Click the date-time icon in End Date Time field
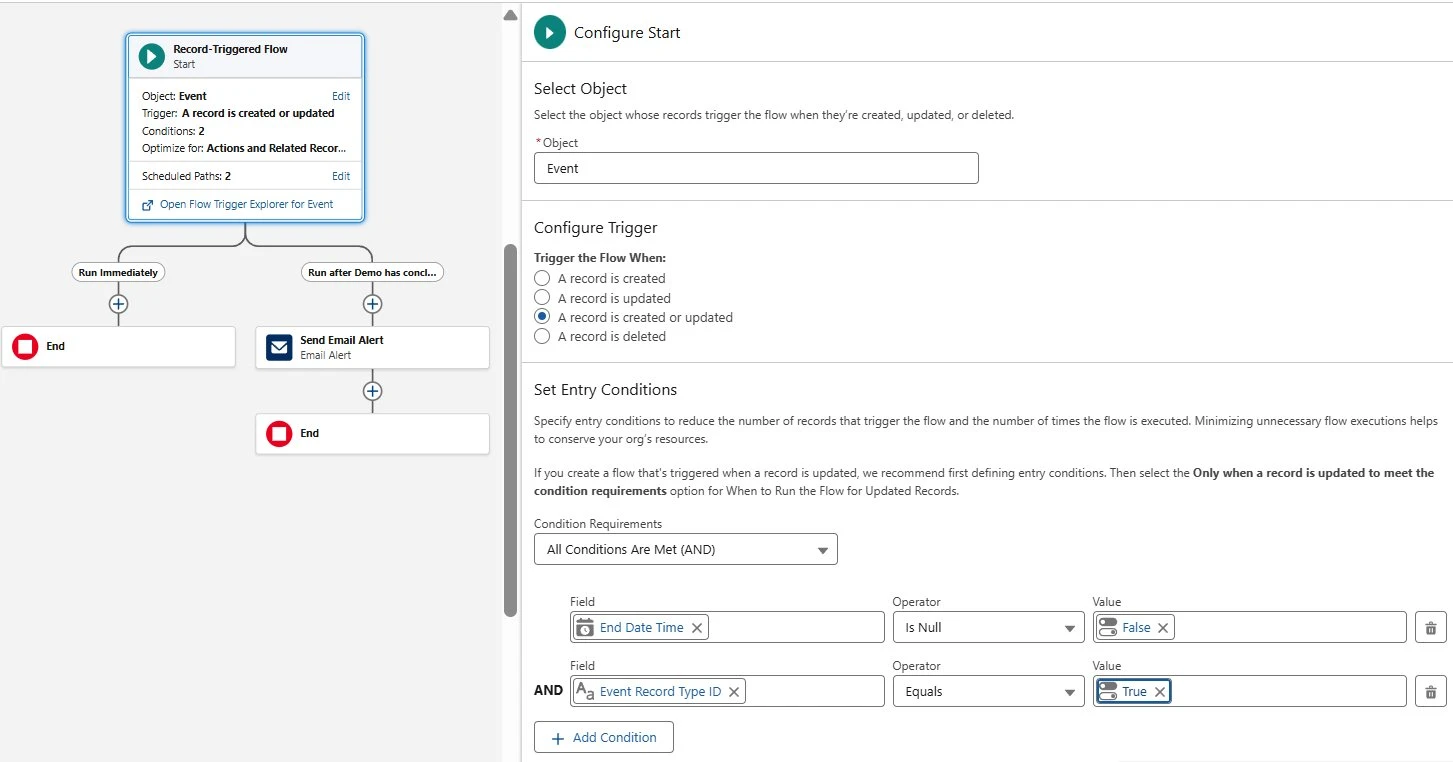The width and height of the screenshot is (1453, 762). pyautogui.click(x=585, y=627)
